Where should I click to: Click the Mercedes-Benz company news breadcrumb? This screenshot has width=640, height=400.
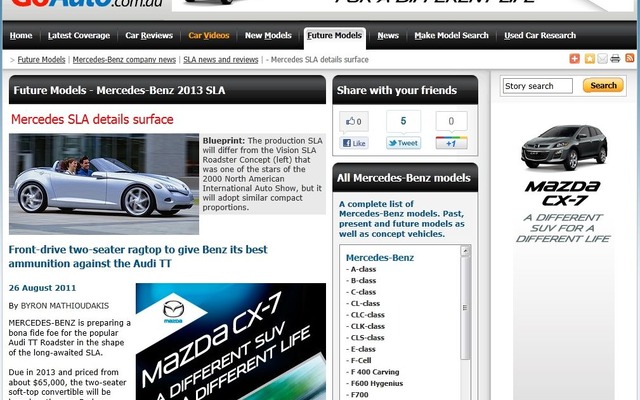(x=124, y=60)
